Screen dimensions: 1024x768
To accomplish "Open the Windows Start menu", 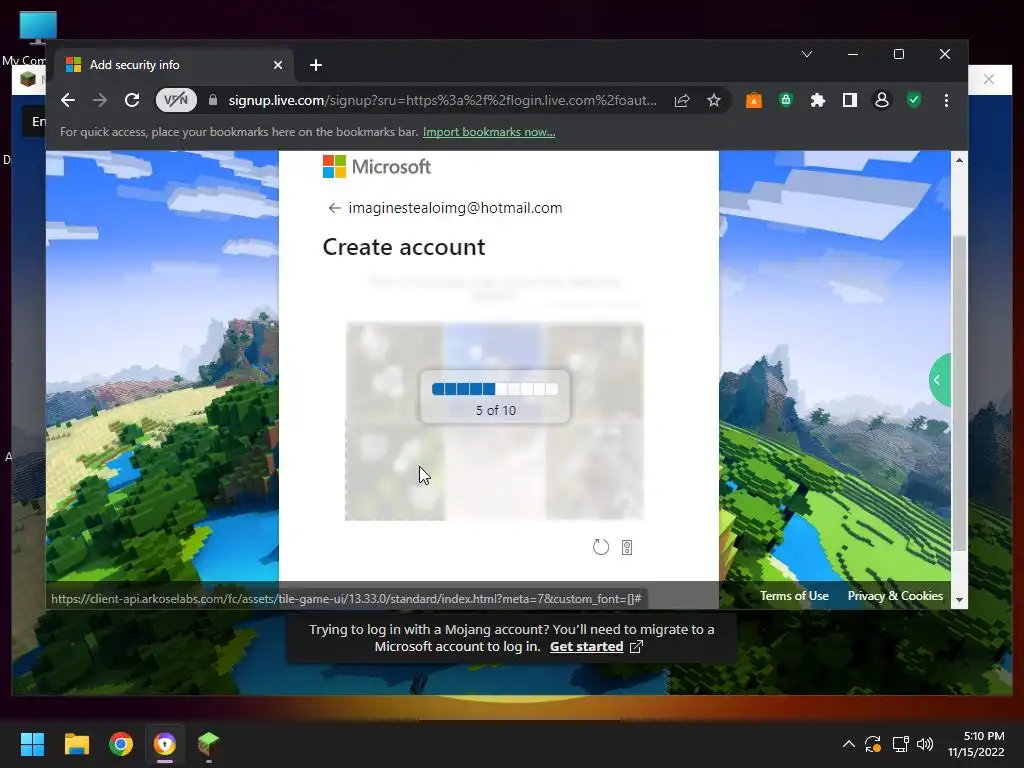I will (x=32, y=744).
